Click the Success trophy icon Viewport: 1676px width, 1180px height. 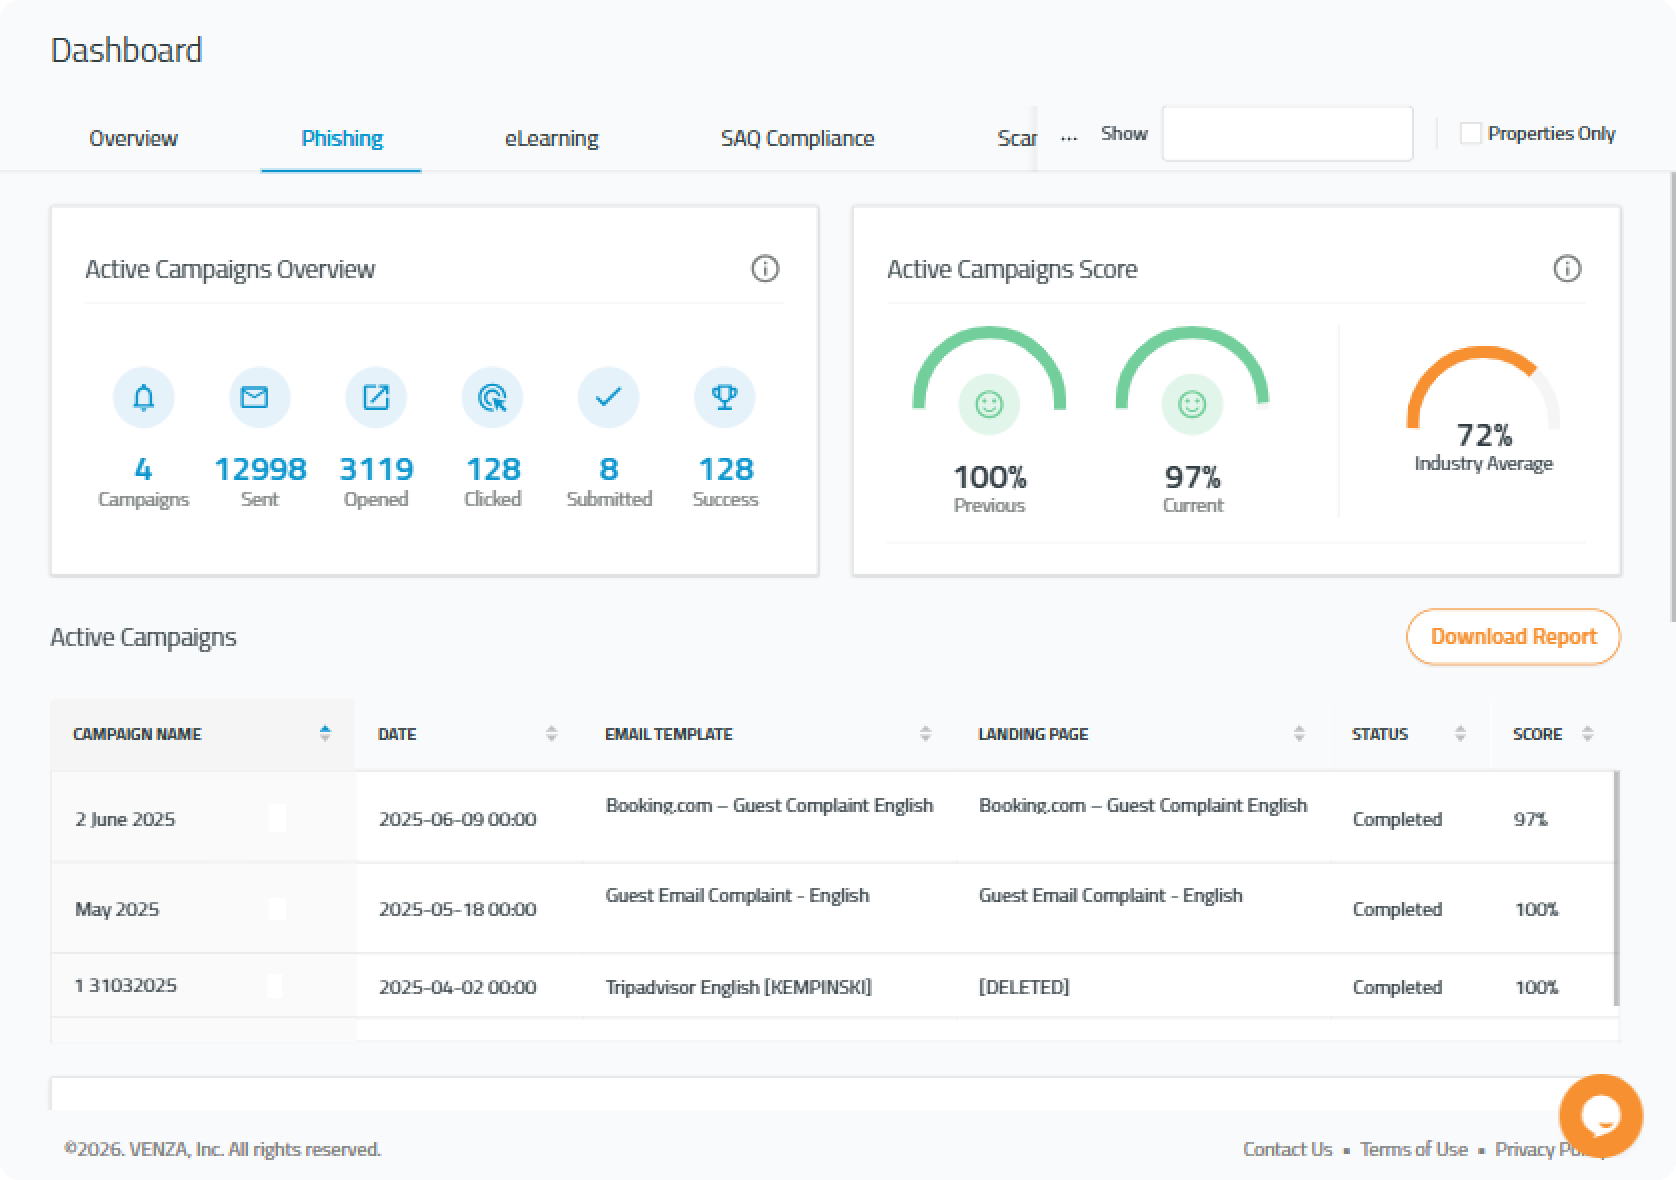pos(724,397)
